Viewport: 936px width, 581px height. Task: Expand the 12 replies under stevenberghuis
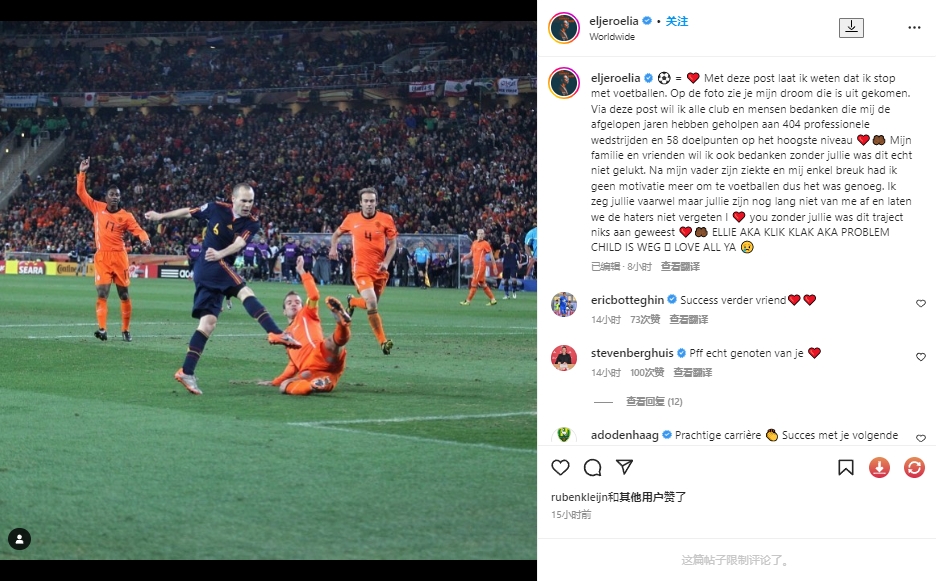point(654,401)
